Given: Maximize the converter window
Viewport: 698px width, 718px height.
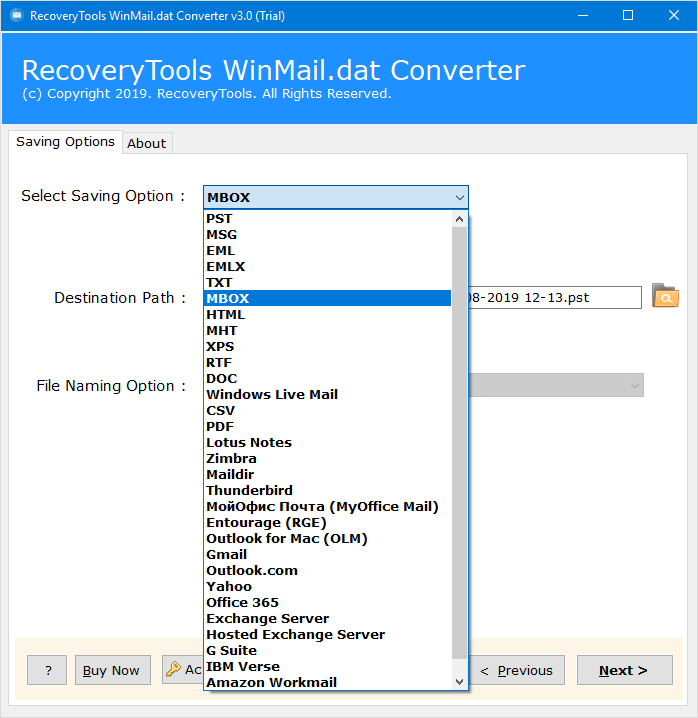Looking at the screenshot, I should [x=628, y=16].
